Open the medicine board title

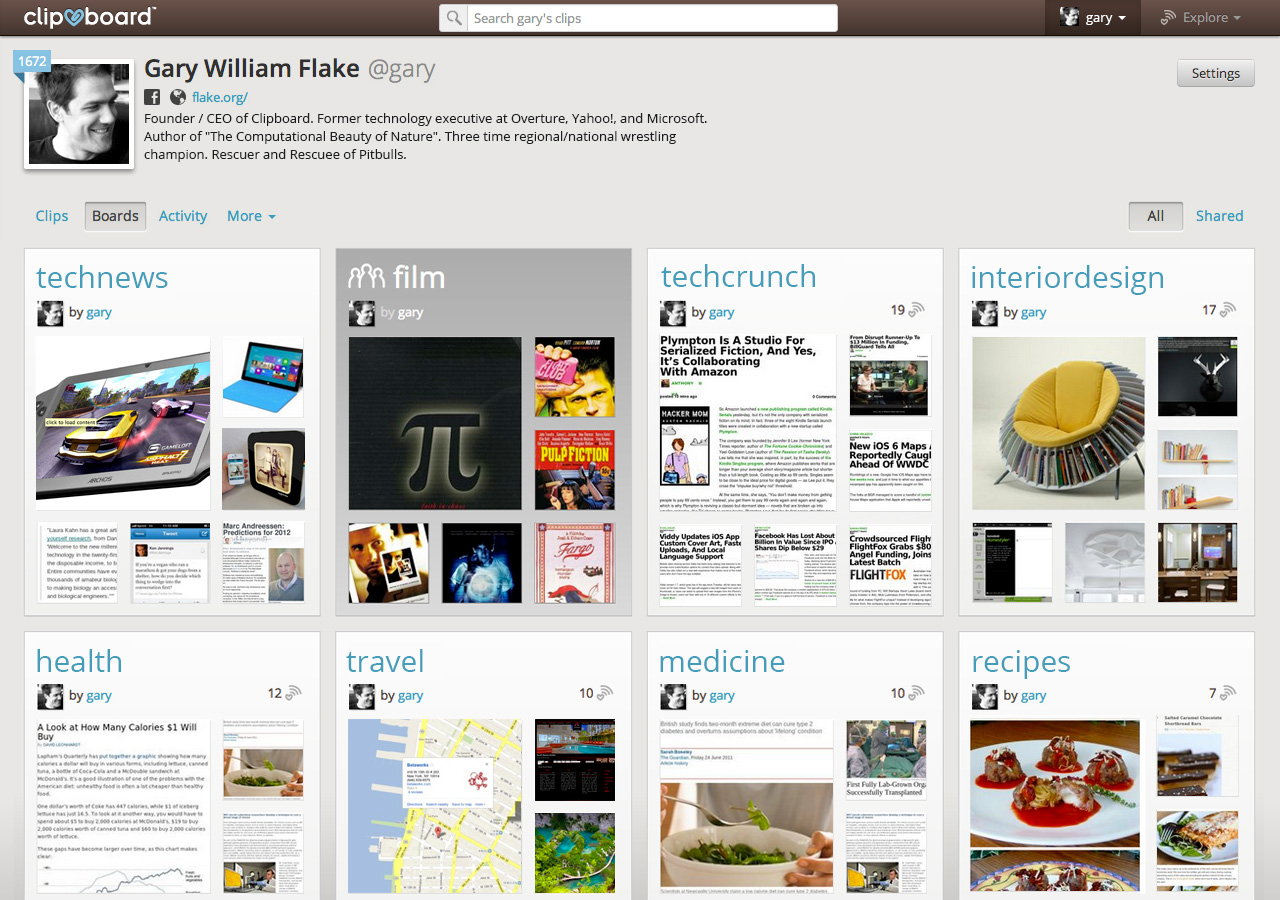point(722,661)
